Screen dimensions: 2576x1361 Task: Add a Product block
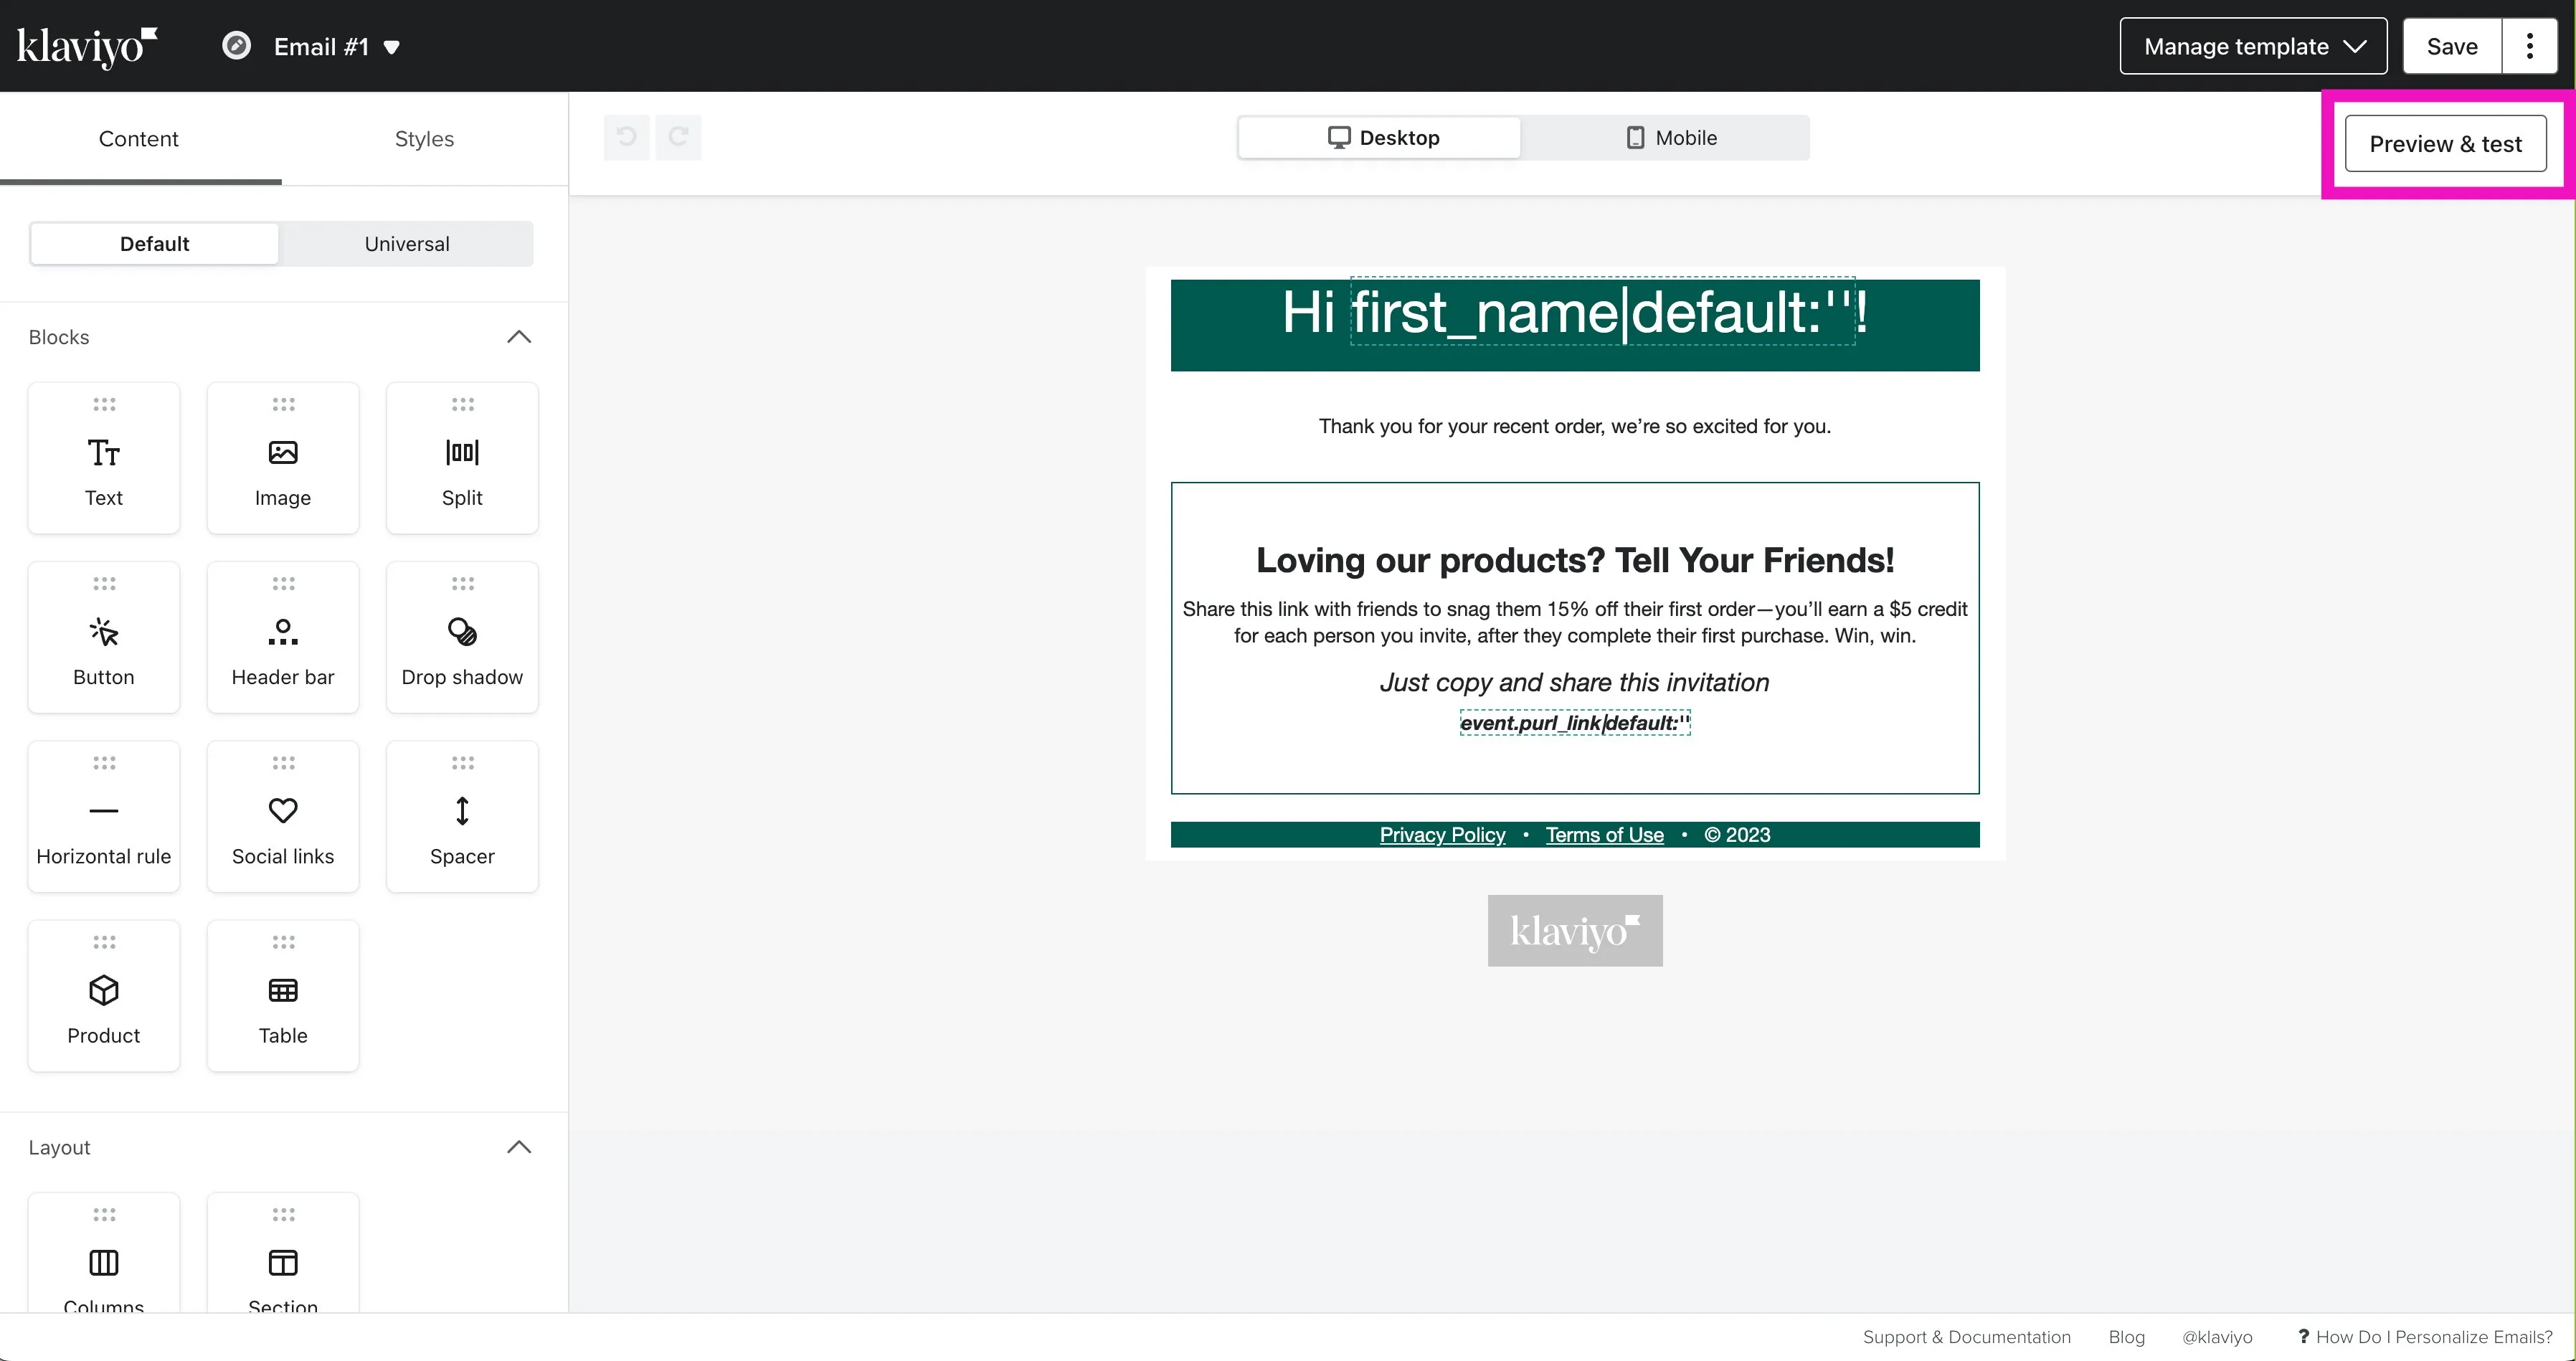104,995
